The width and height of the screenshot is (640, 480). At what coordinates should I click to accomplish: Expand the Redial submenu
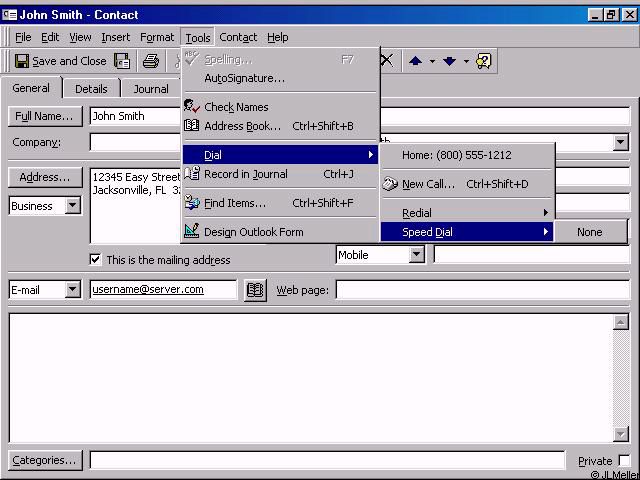(467, 213)
